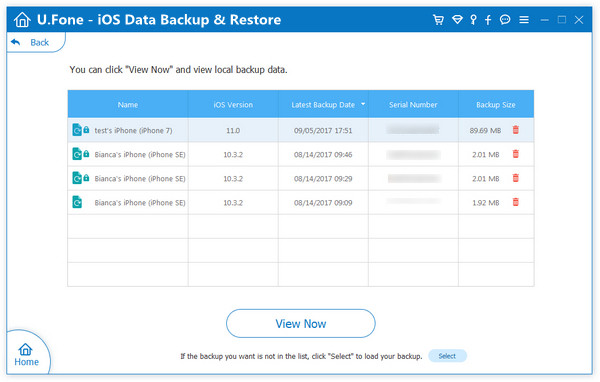The height and width of the screenshot is (382, 600).
Task: Click backup file icon for 09:09 backup row
Action: coord(77,202)
